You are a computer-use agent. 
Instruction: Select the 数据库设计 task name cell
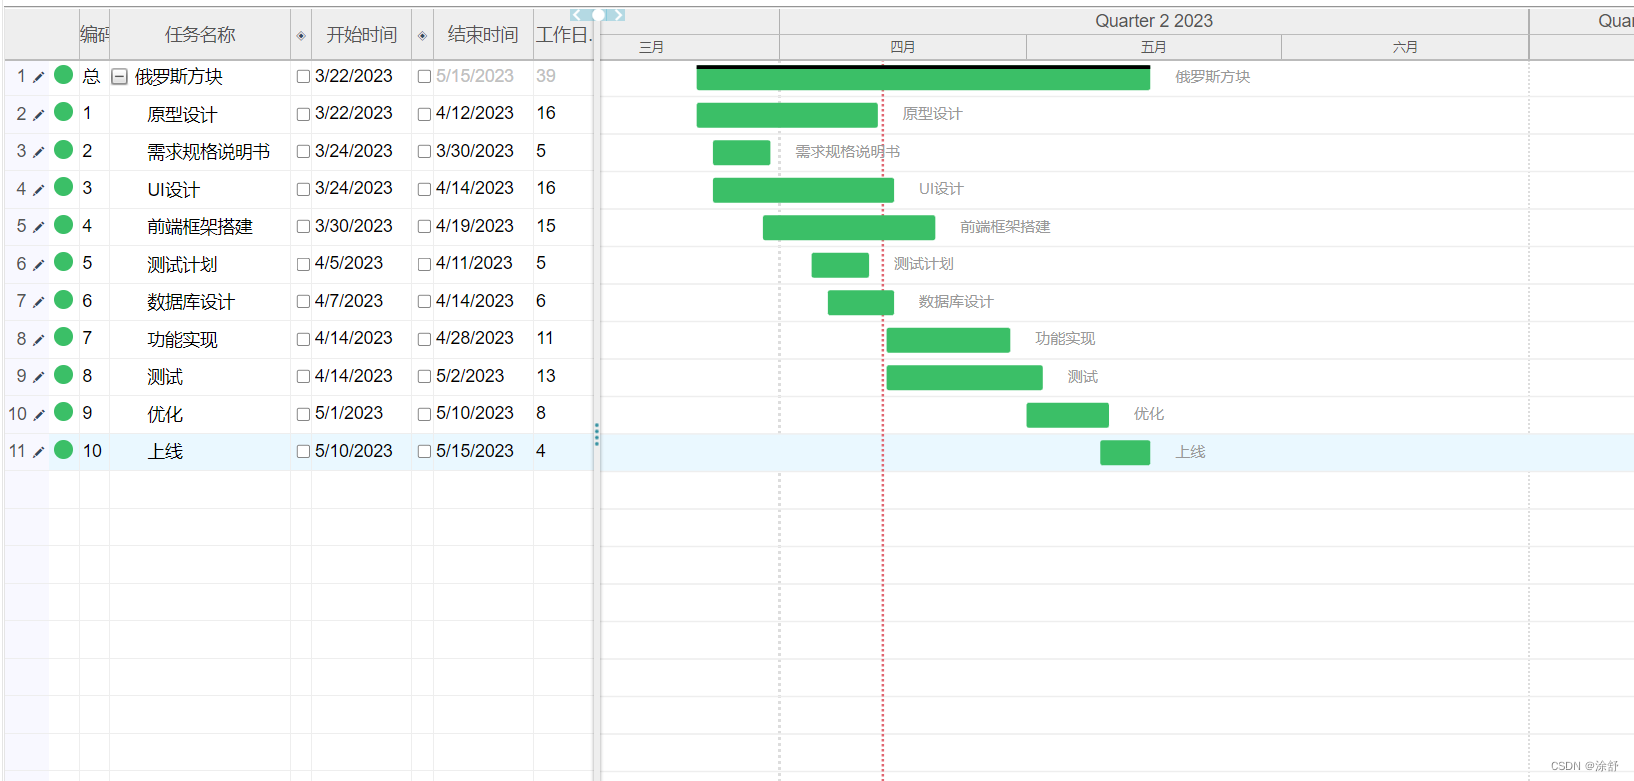tap(200, 302)
